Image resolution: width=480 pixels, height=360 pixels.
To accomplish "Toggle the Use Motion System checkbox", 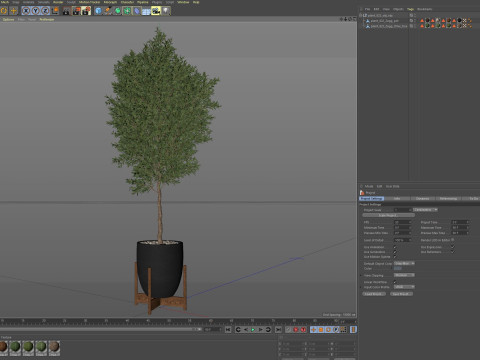I will pyautogui.click(x=395, y=257).
